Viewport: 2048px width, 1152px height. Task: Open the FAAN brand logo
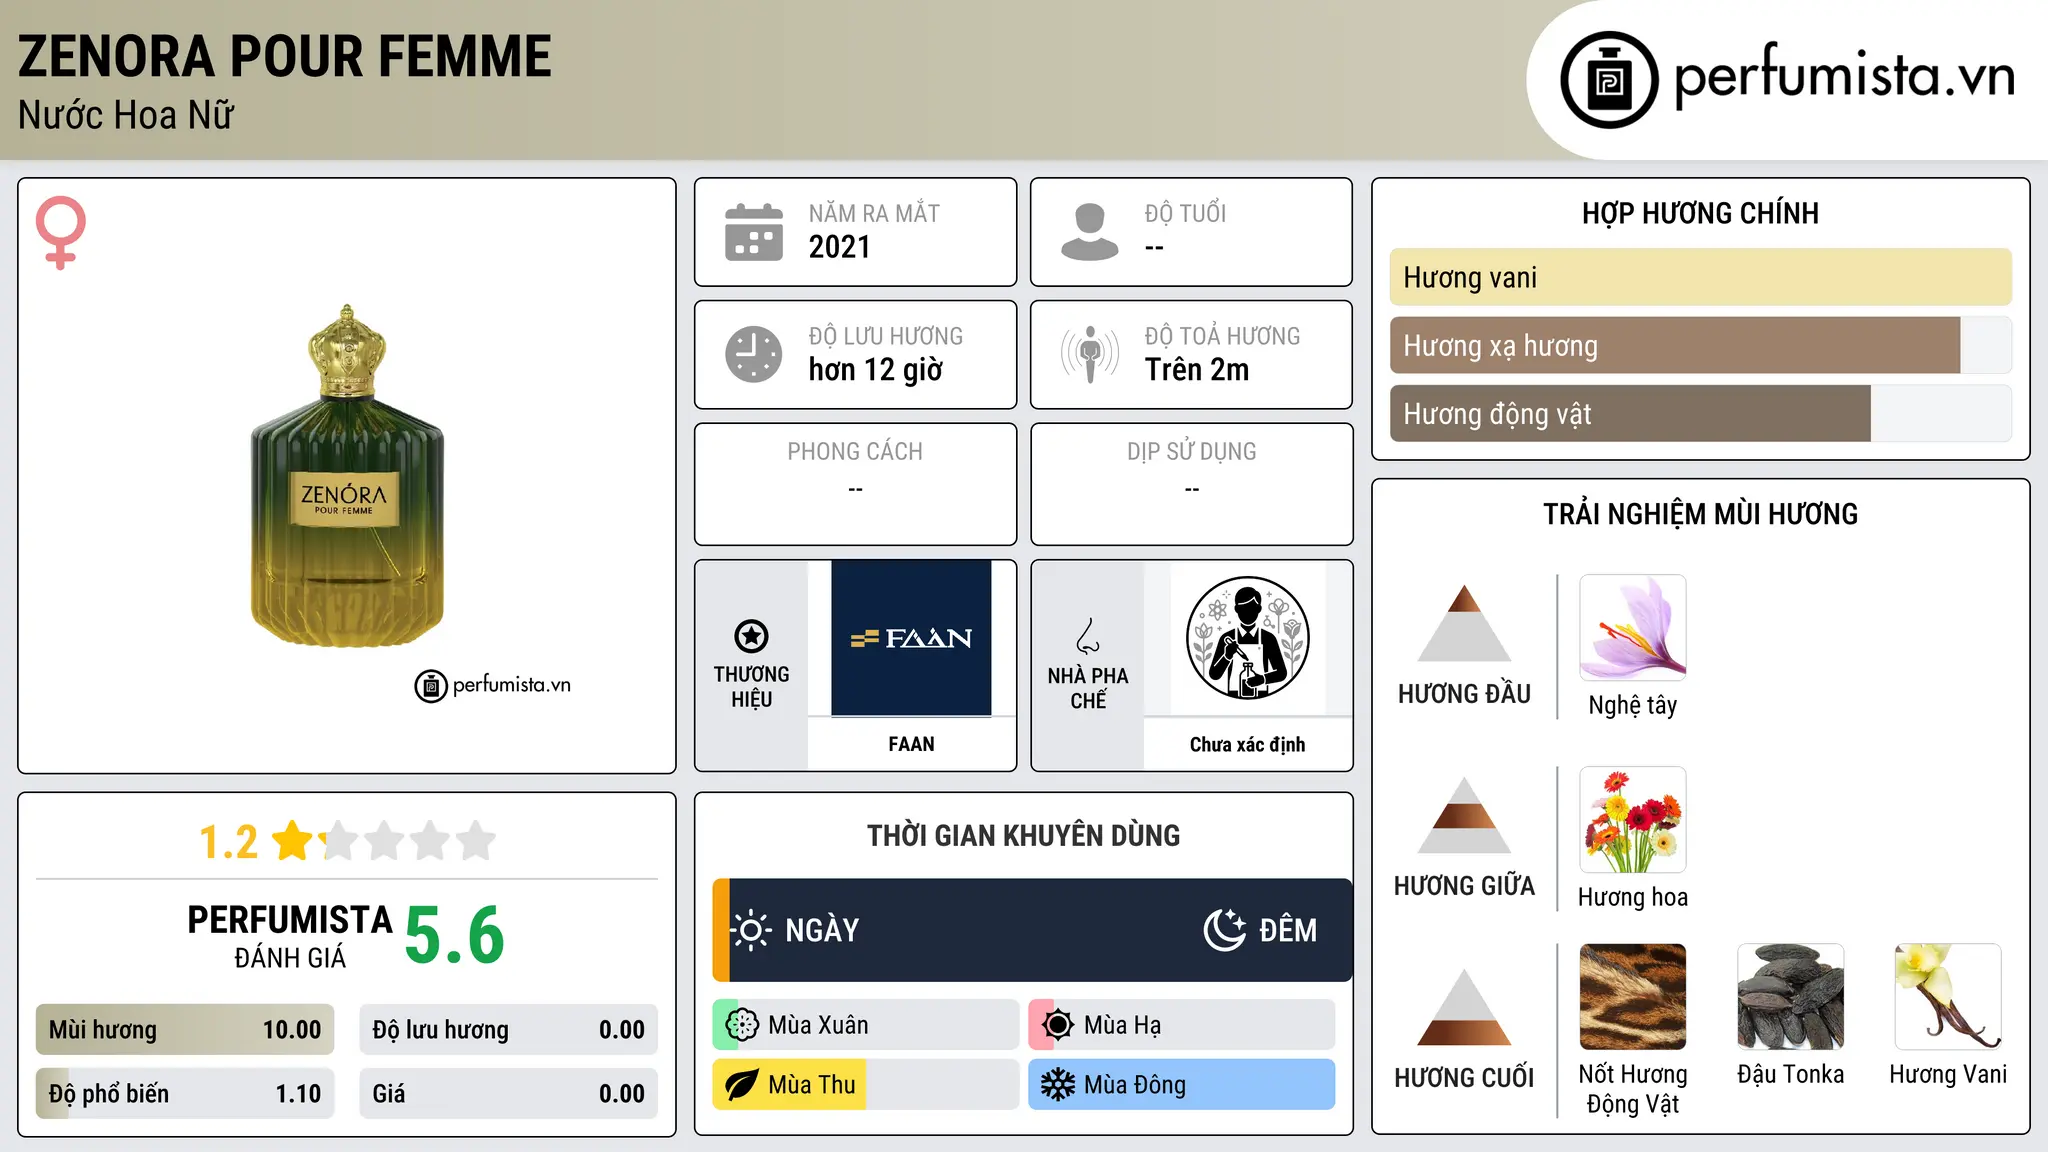(911, 638)
